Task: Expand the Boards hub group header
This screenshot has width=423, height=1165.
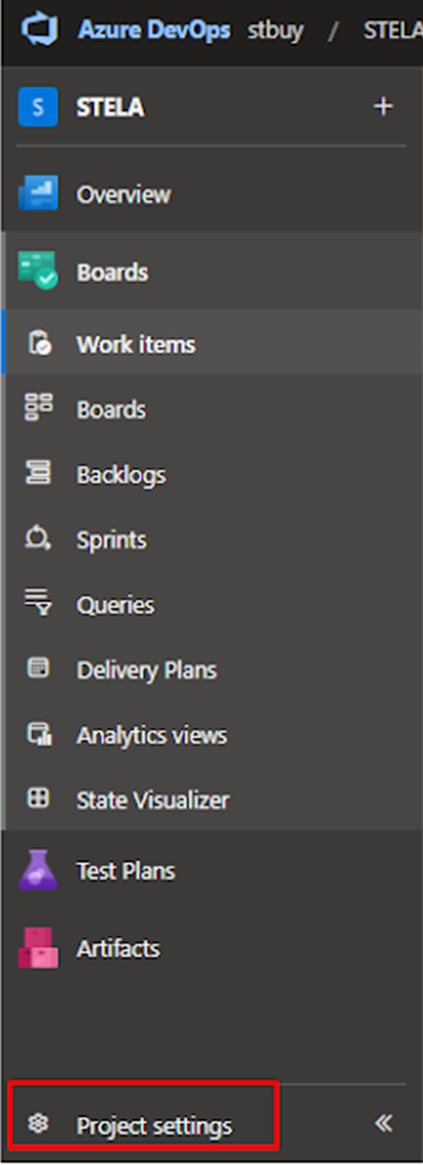Action: tap(213, 271)
